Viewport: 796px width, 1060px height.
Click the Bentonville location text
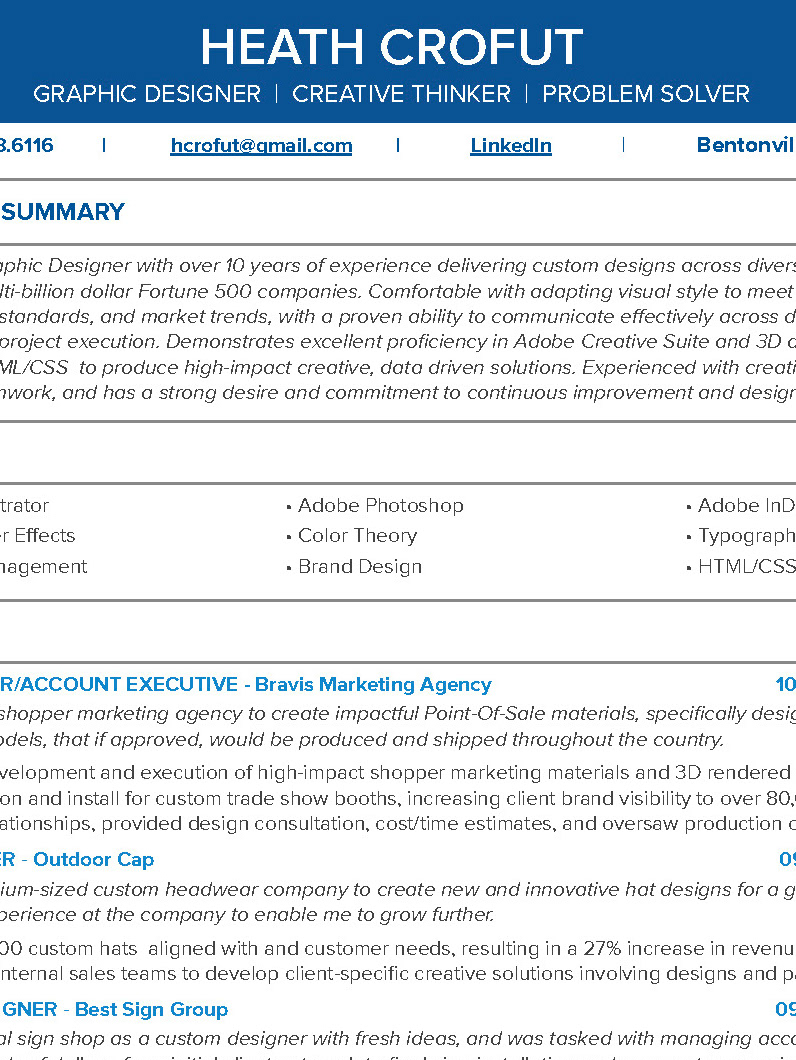click(x=745, y=146)
